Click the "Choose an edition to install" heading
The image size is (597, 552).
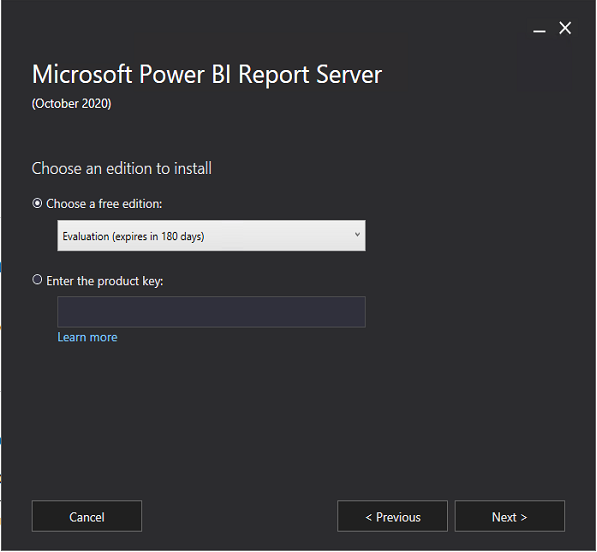pos(121,168)
